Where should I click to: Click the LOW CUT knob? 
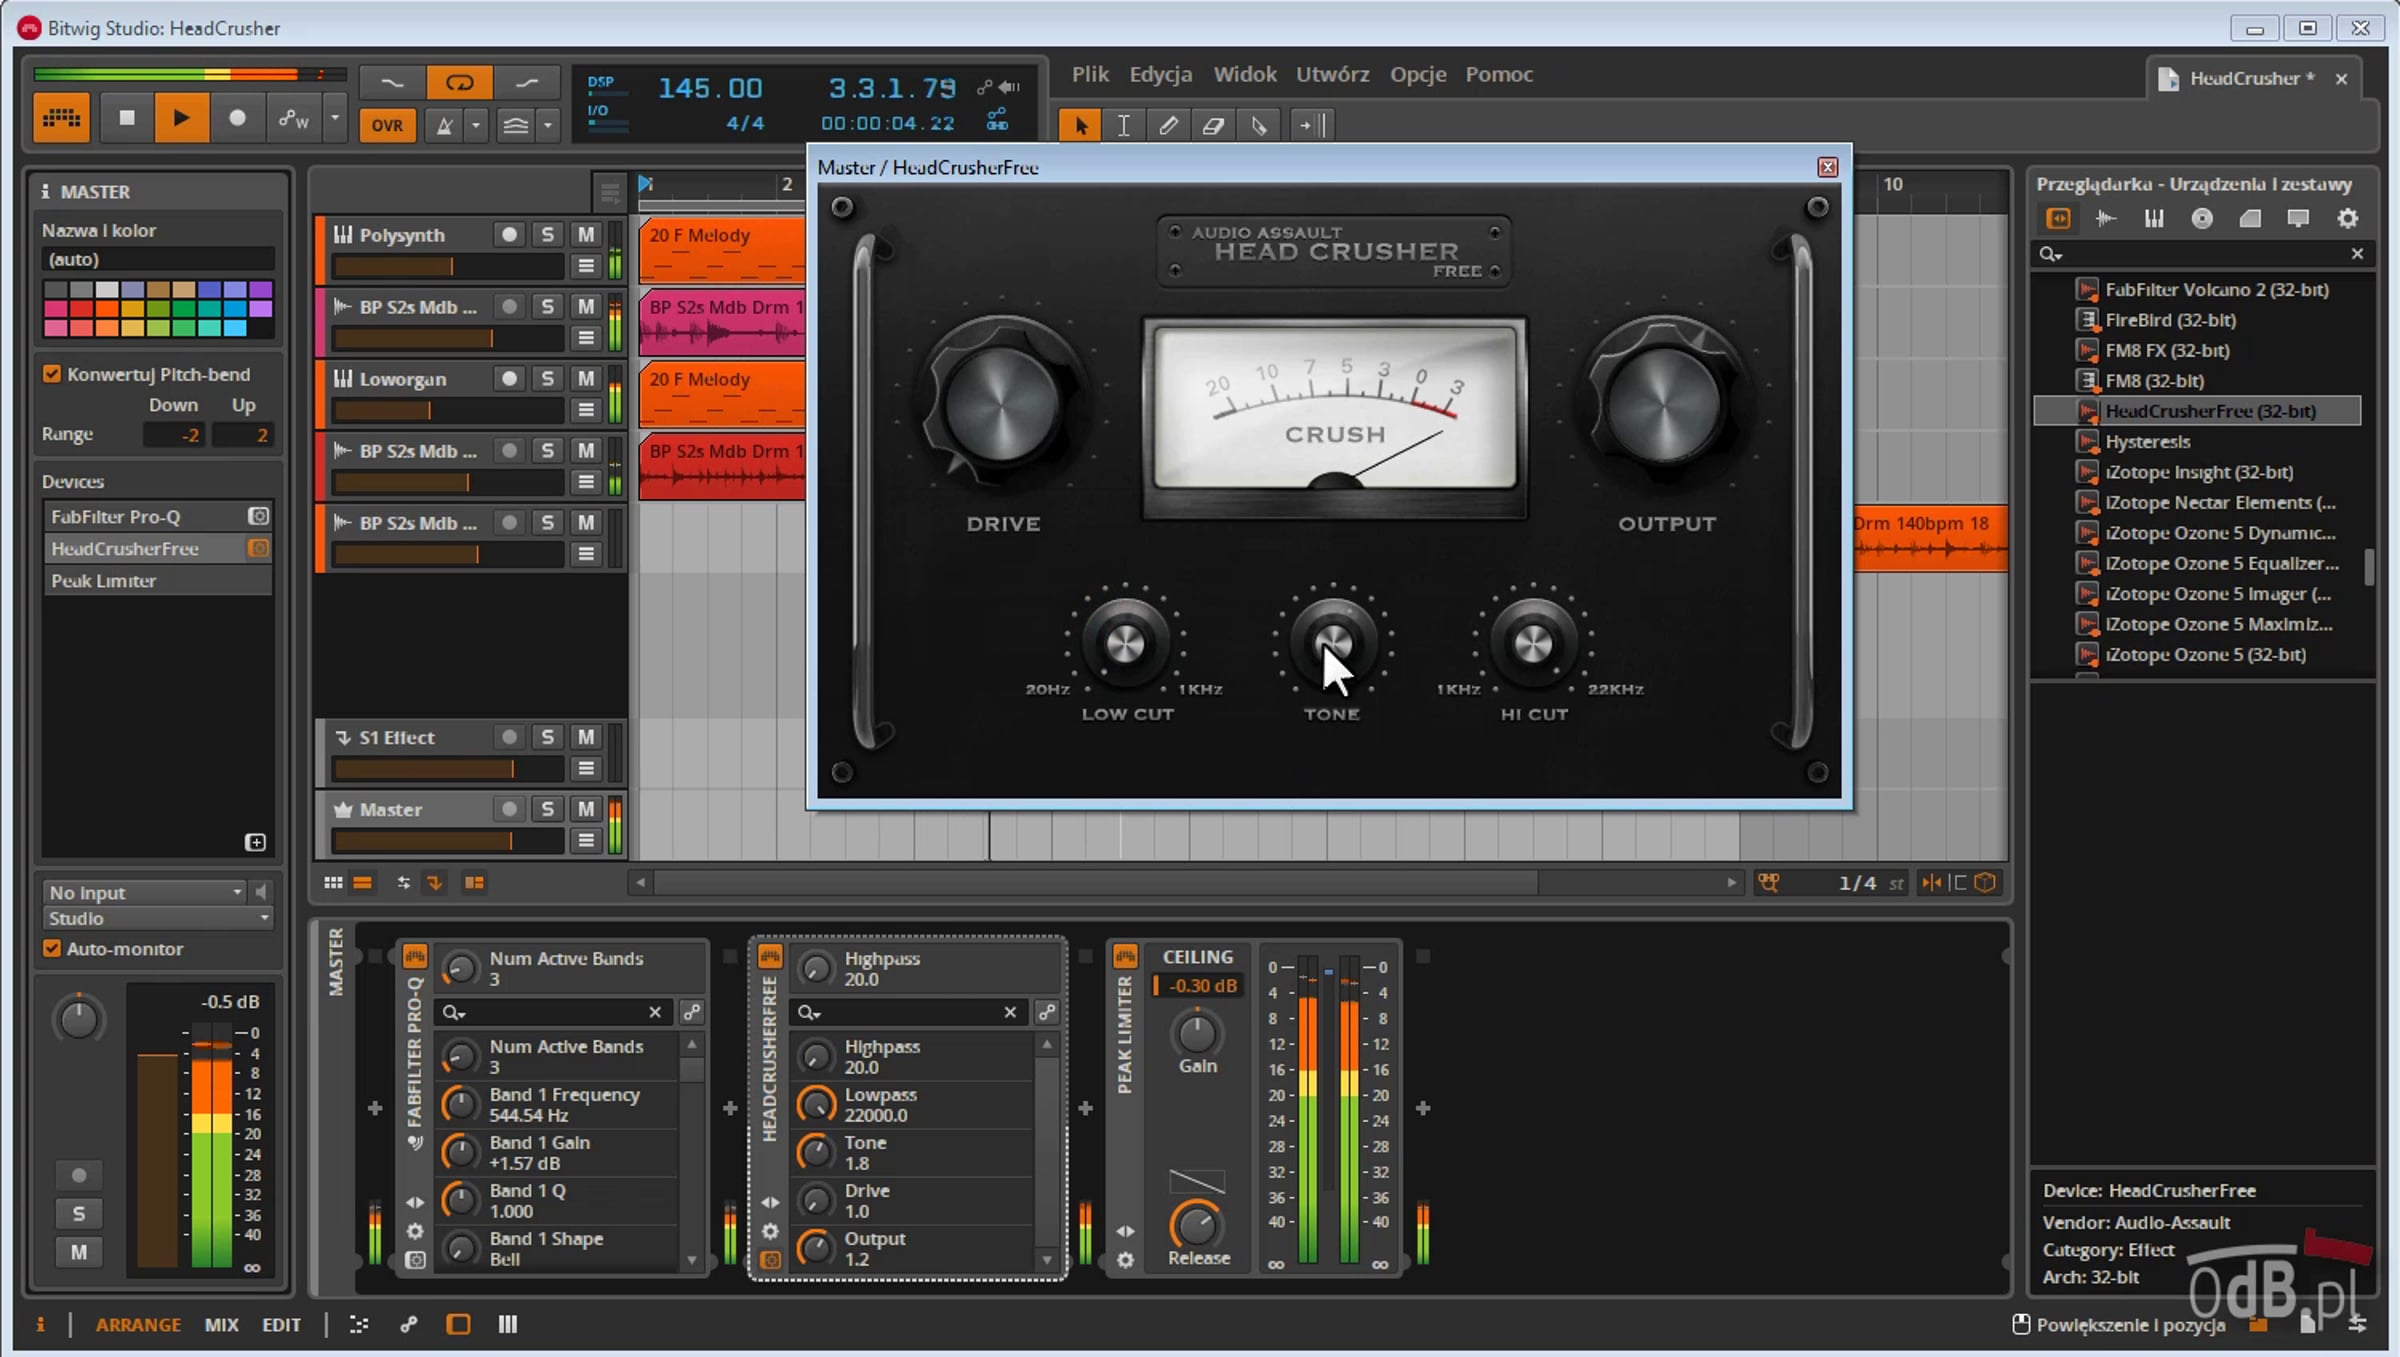1125,643
